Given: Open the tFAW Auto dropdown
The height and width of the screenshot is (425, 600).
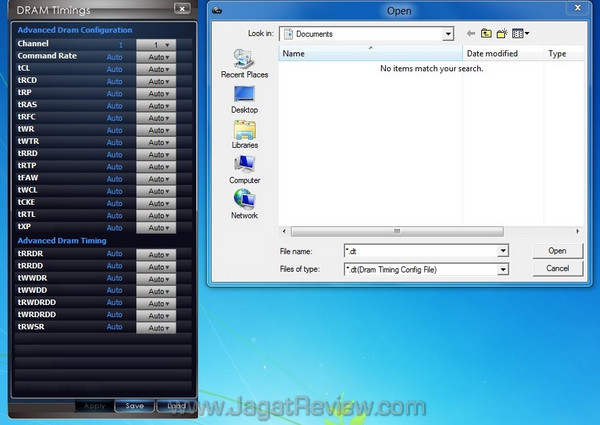Looking at the screenshot, I should click(x=156, y=179).
